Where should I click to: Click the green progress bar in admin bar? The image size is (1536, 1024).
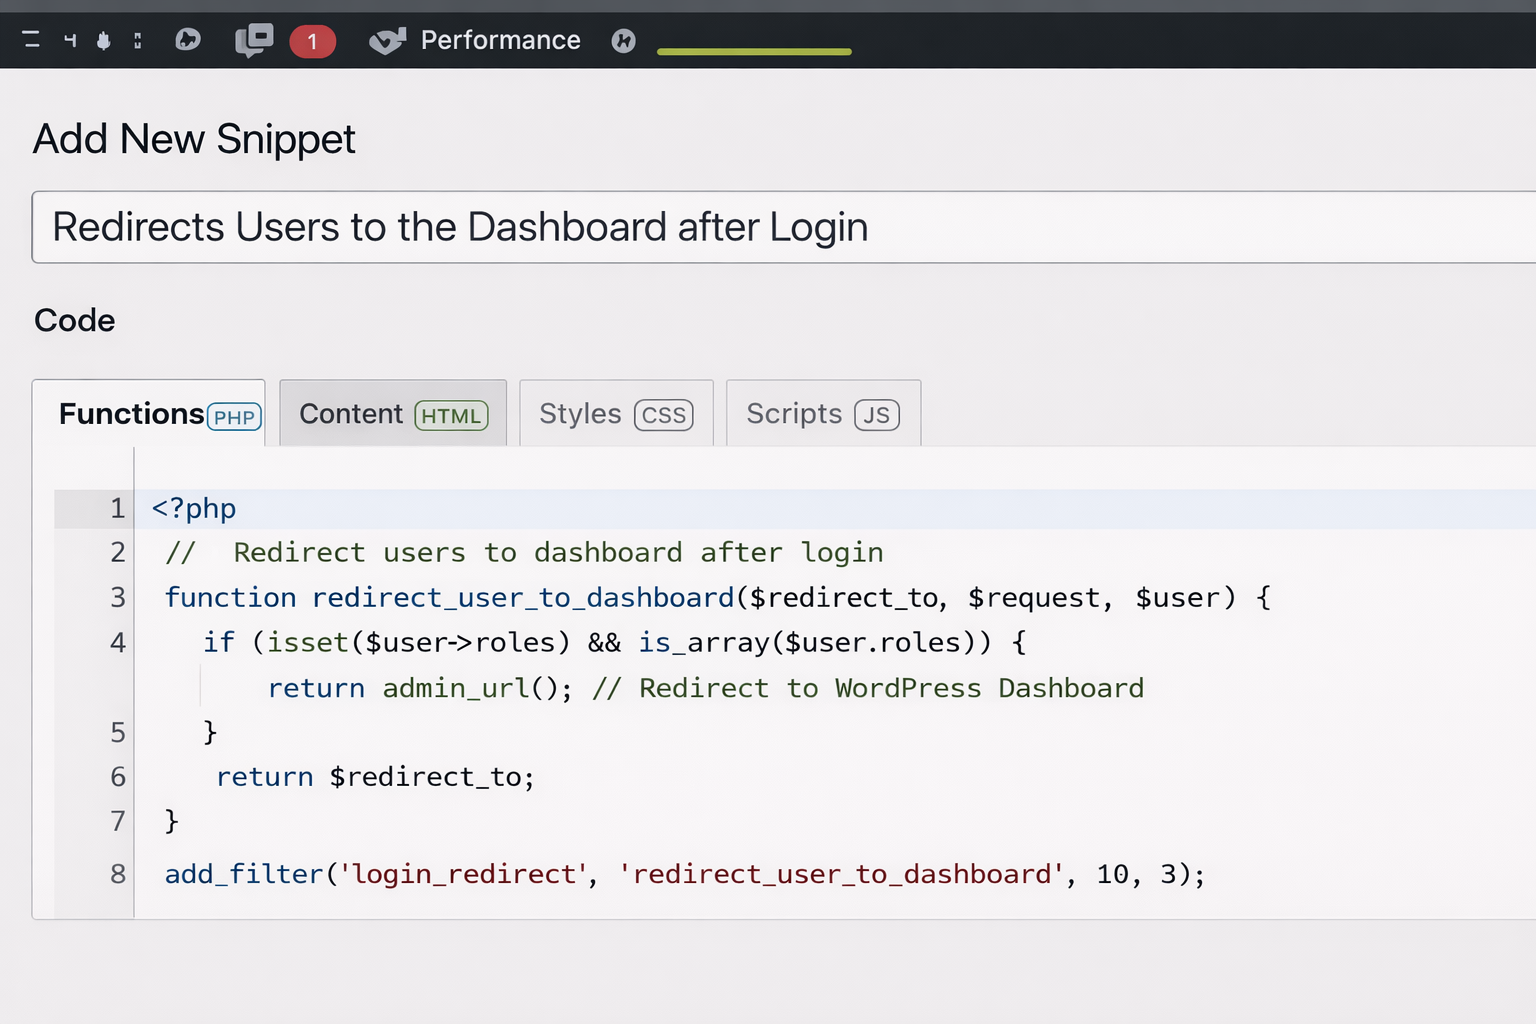[x=754, y=51]
